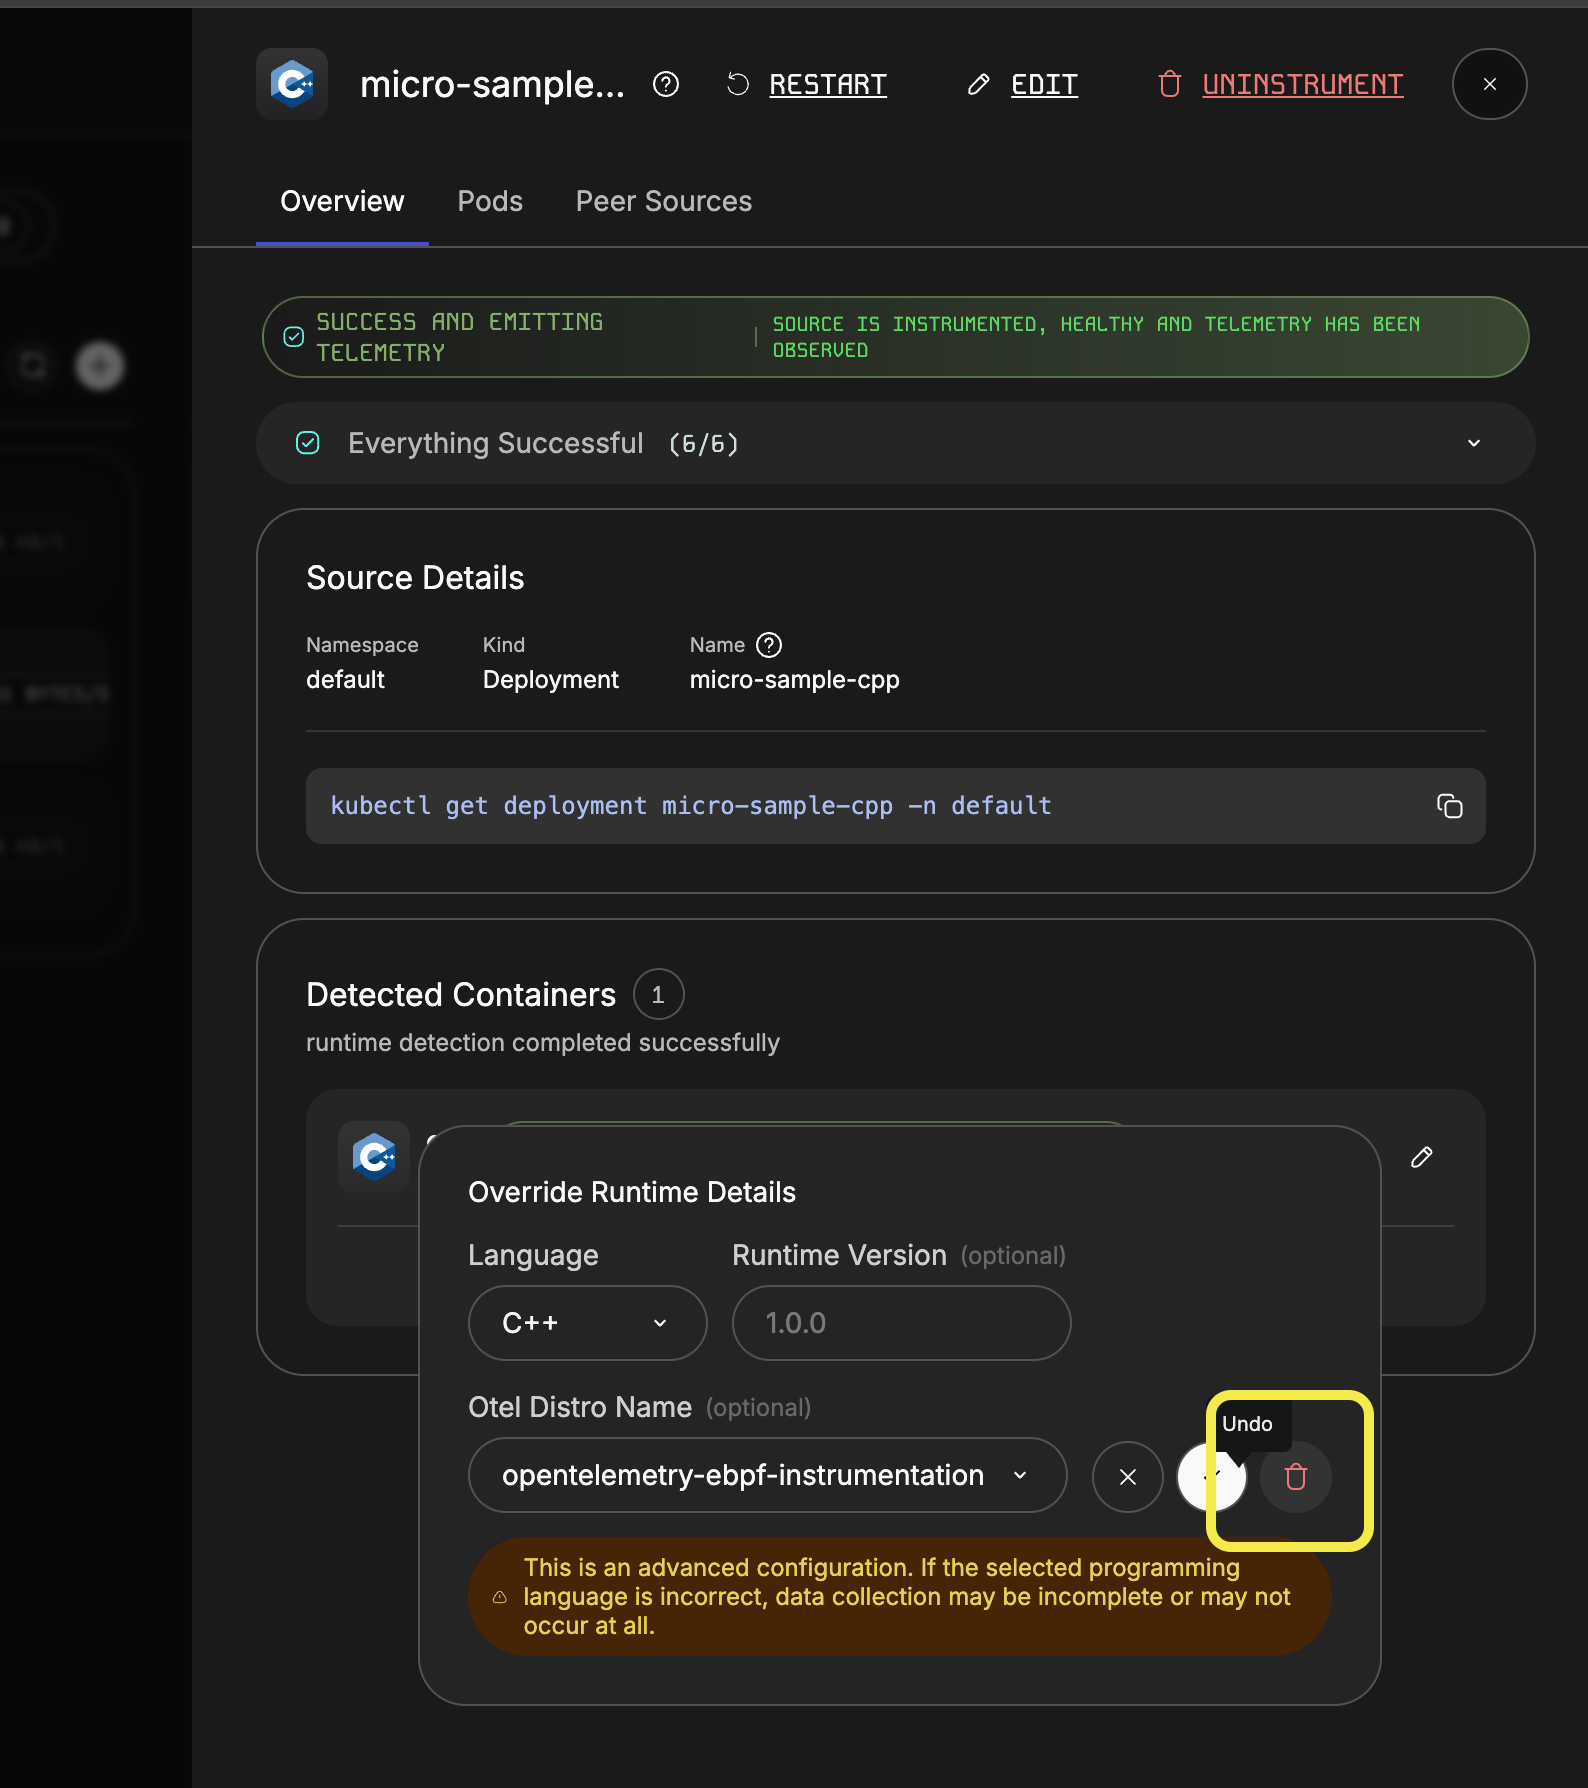
Task: Click the Success and Emitting Telemetry status banner
Action: coord(895,337)
